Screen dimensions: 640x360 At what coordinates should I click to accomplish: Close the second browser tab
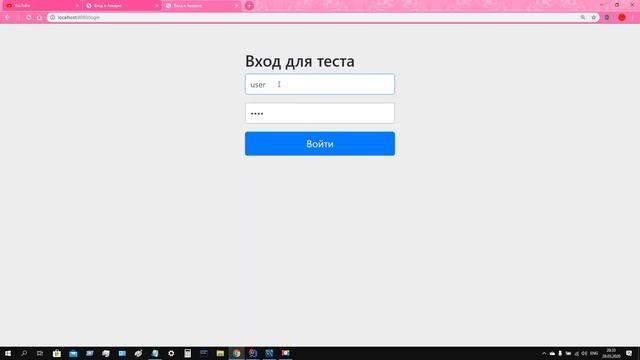[157, 6]
